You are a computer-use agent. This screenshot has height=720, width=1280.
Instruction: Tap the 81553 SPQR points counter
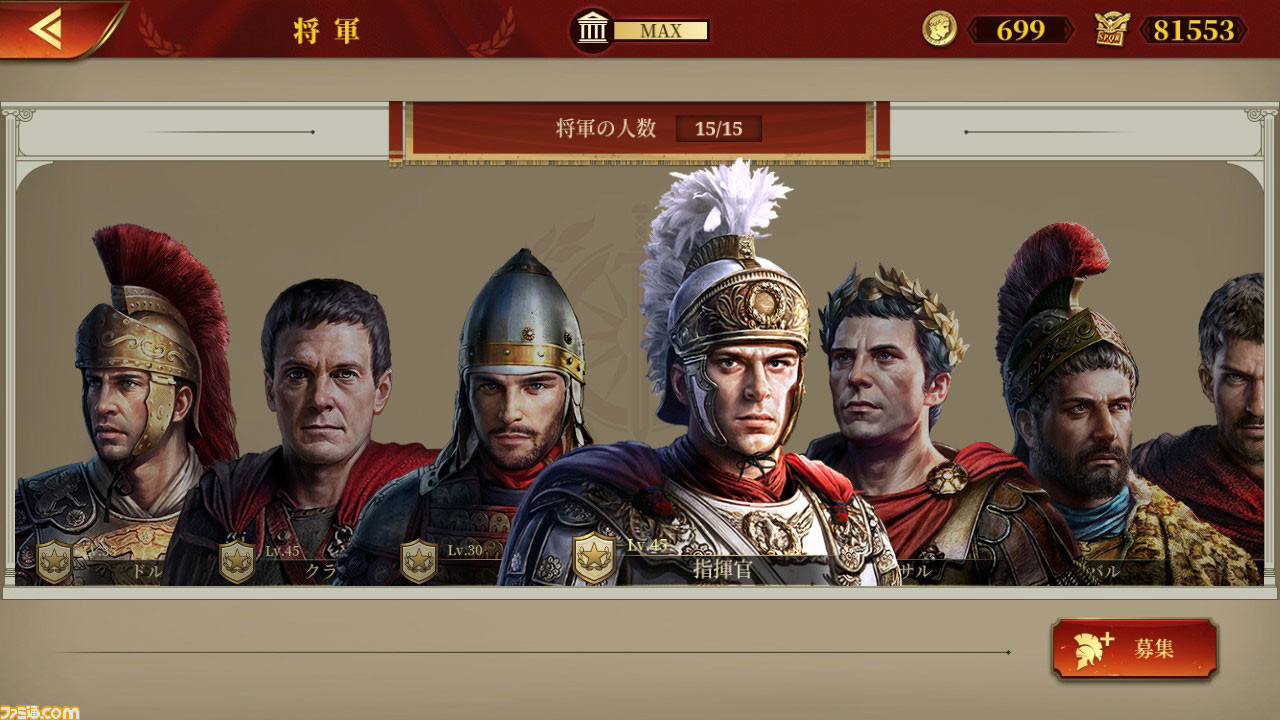pyautogui.click(x=1193, y=30)
